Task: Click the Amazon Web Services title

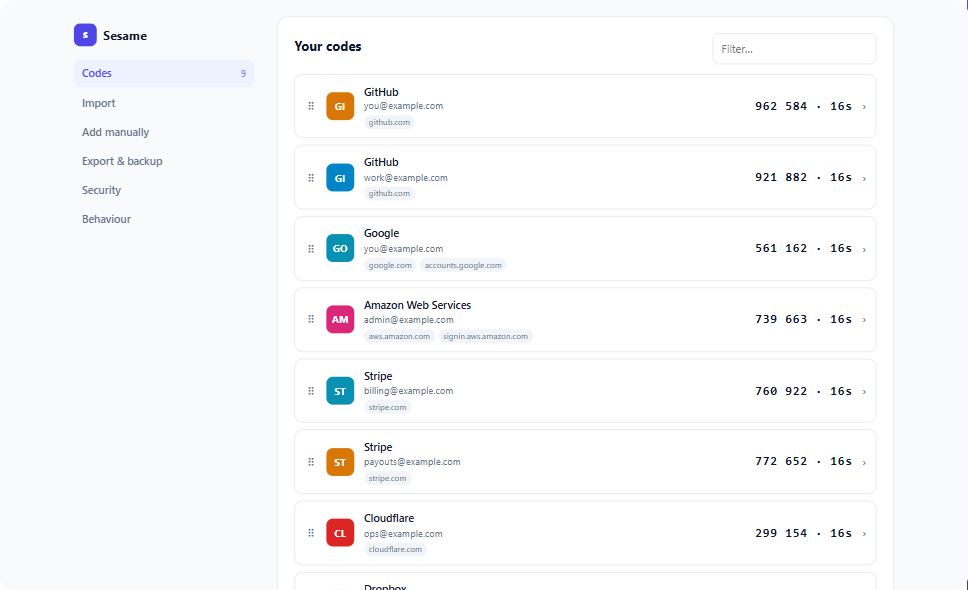Action: (x=417, y=305)
